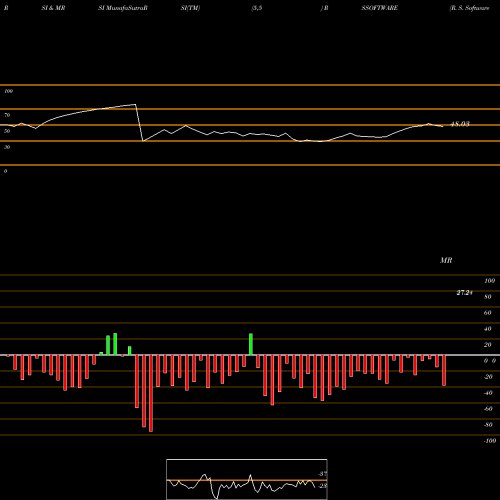Click the RSI axis label 30
500x500 pixels.
click(x=7, y=147)
